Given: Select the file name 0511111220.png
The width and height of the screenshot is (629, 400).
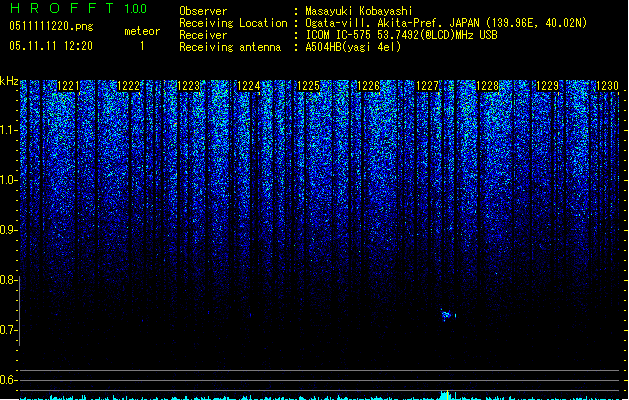Looking at the screenshot, I should (51, 26).
